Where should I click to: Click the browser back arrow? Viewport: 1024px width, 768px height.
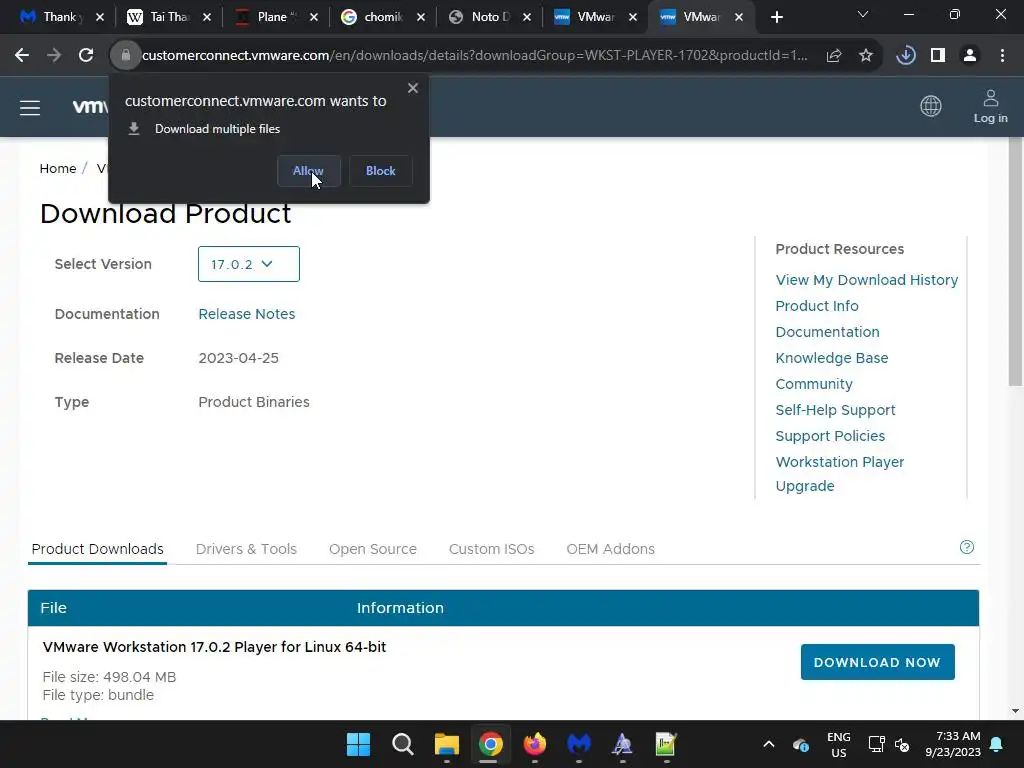tap(22, 56)
